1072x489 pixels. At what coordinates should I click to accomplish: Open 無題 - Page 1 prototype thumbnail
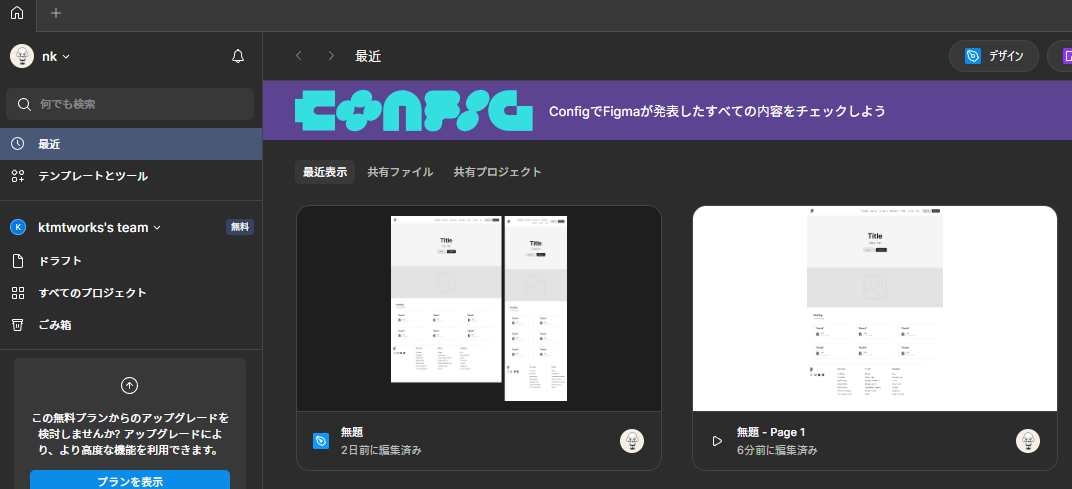(874, 308)
